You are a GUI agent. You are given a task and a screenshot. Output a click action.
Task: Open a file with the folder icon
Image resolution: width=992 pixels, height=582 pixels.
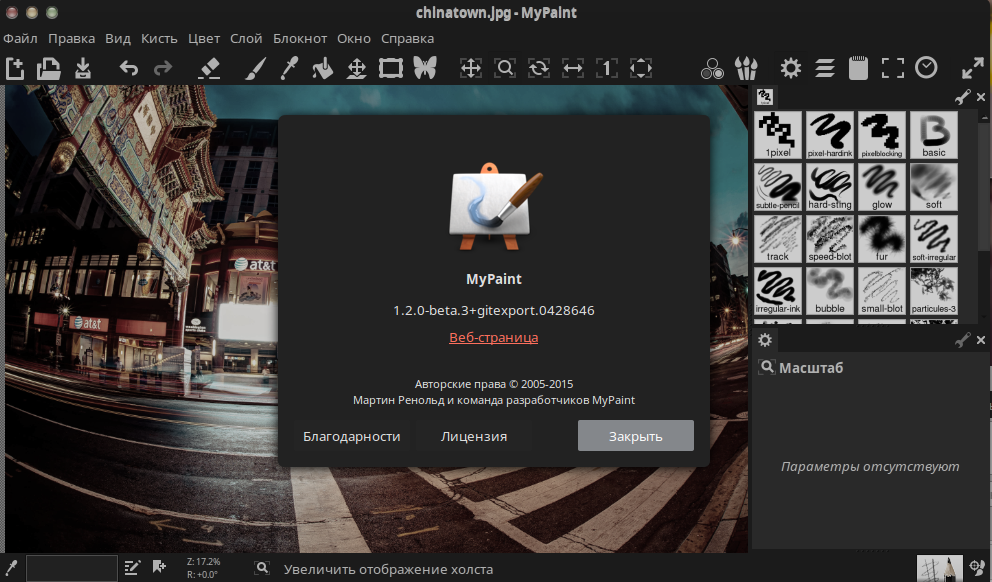point(48,68)
